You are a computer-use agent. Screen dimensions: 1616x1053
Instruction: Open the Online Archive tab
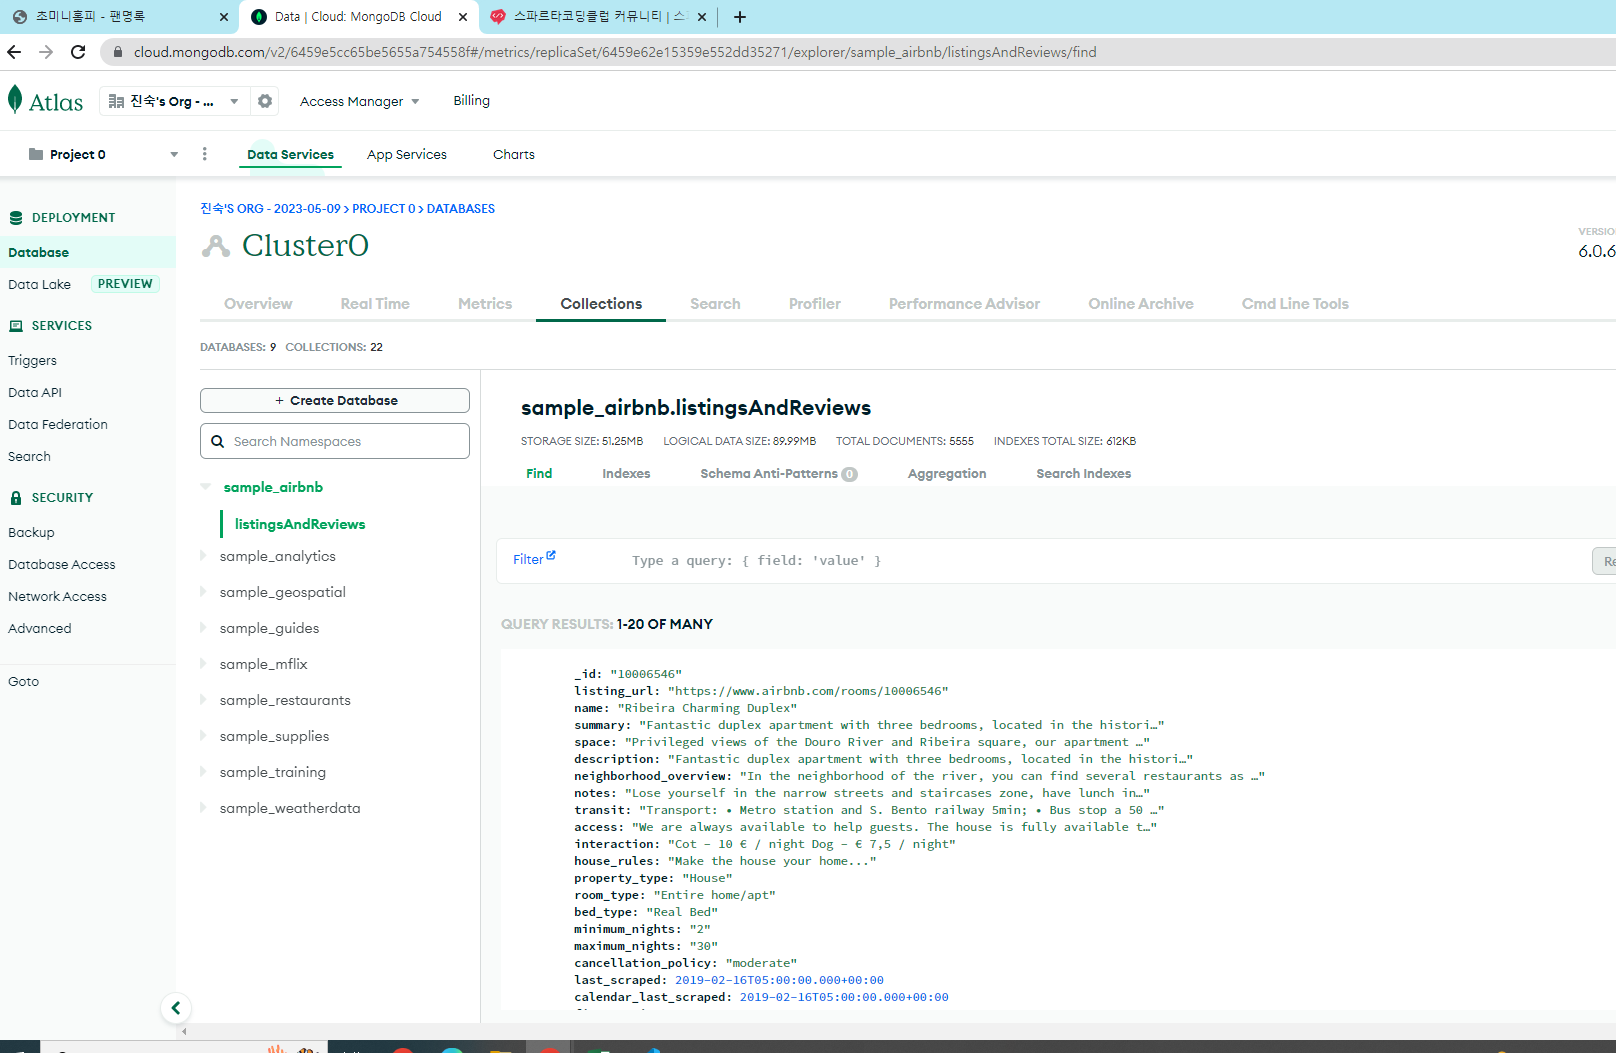[1141, 303]
